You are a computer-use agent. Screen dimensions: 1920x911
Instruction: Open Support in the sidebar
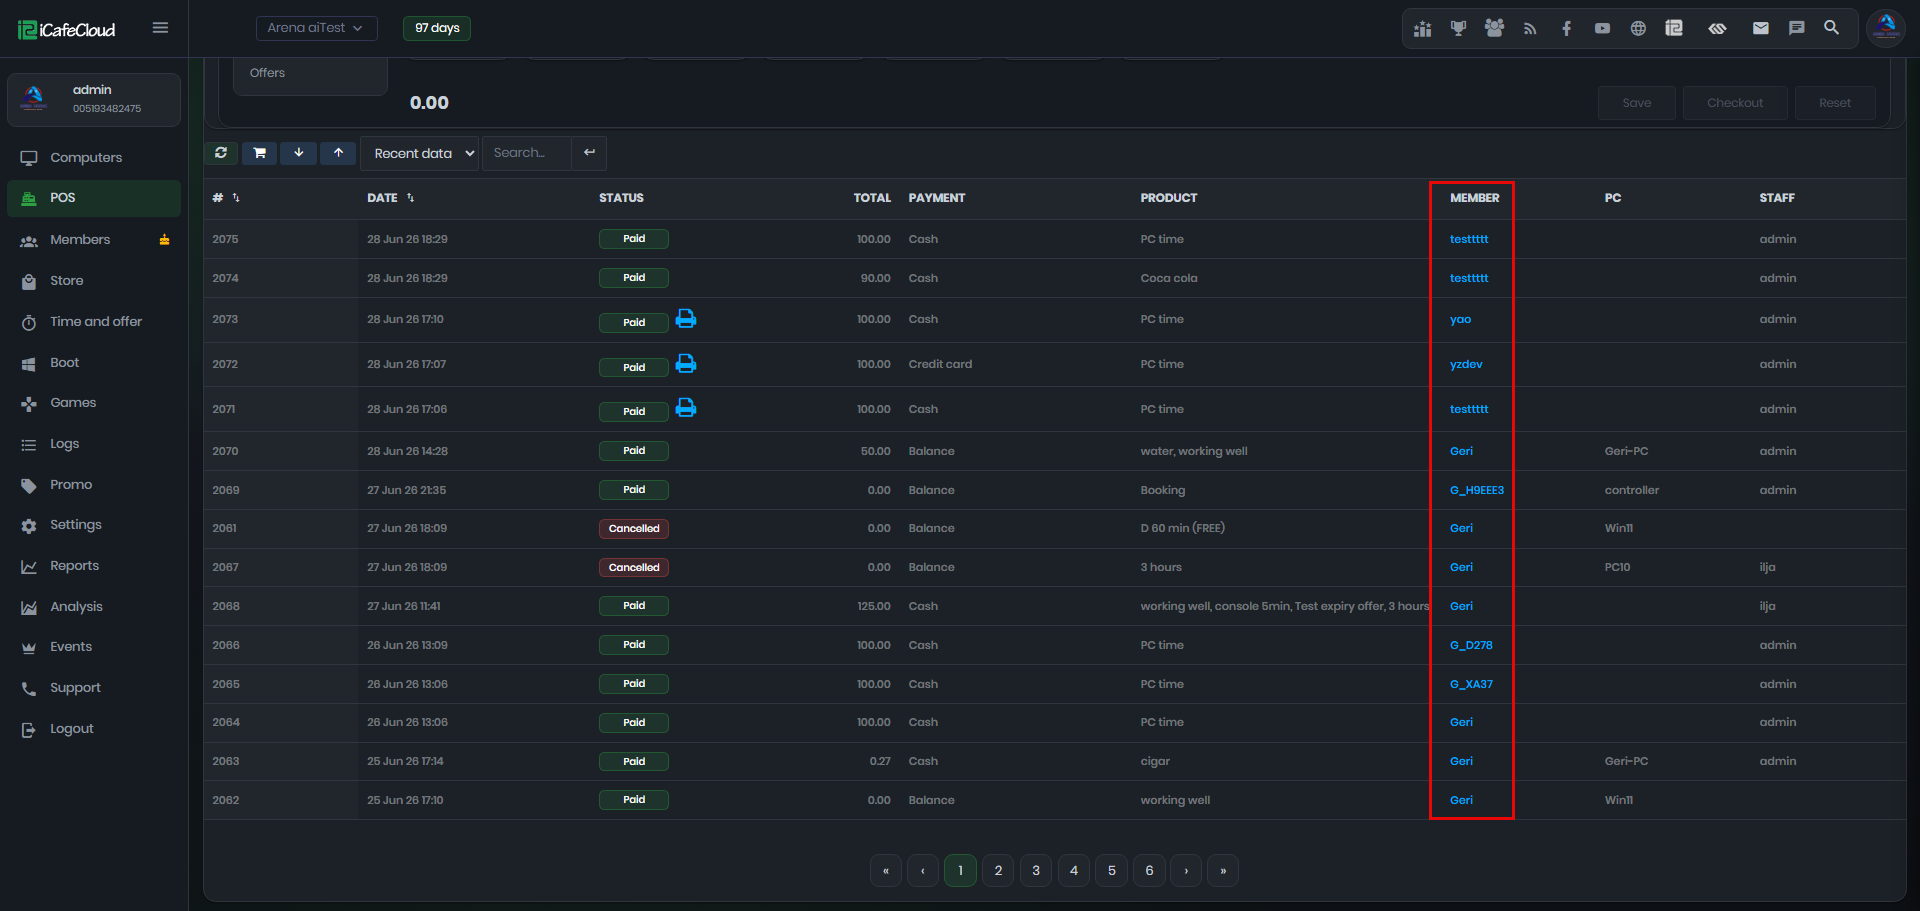click(94, 688)
